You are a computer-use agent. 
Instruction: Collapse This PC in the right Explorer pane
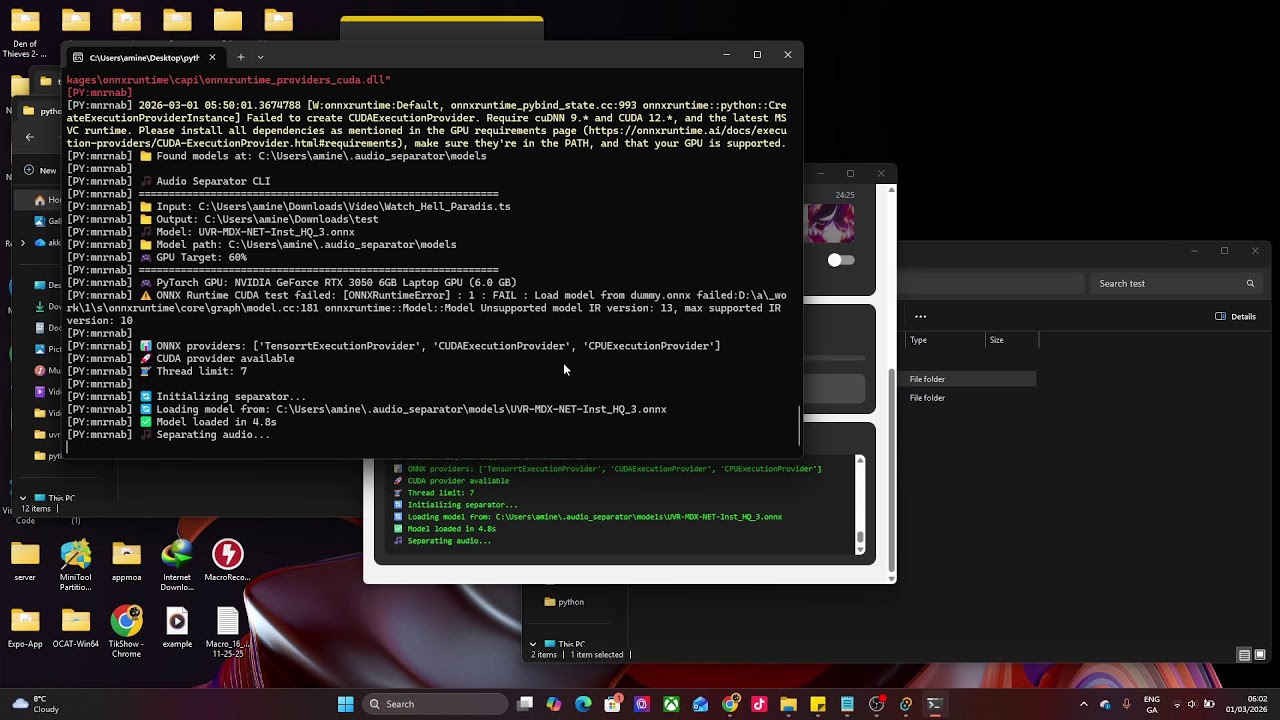tap(533, 644)
